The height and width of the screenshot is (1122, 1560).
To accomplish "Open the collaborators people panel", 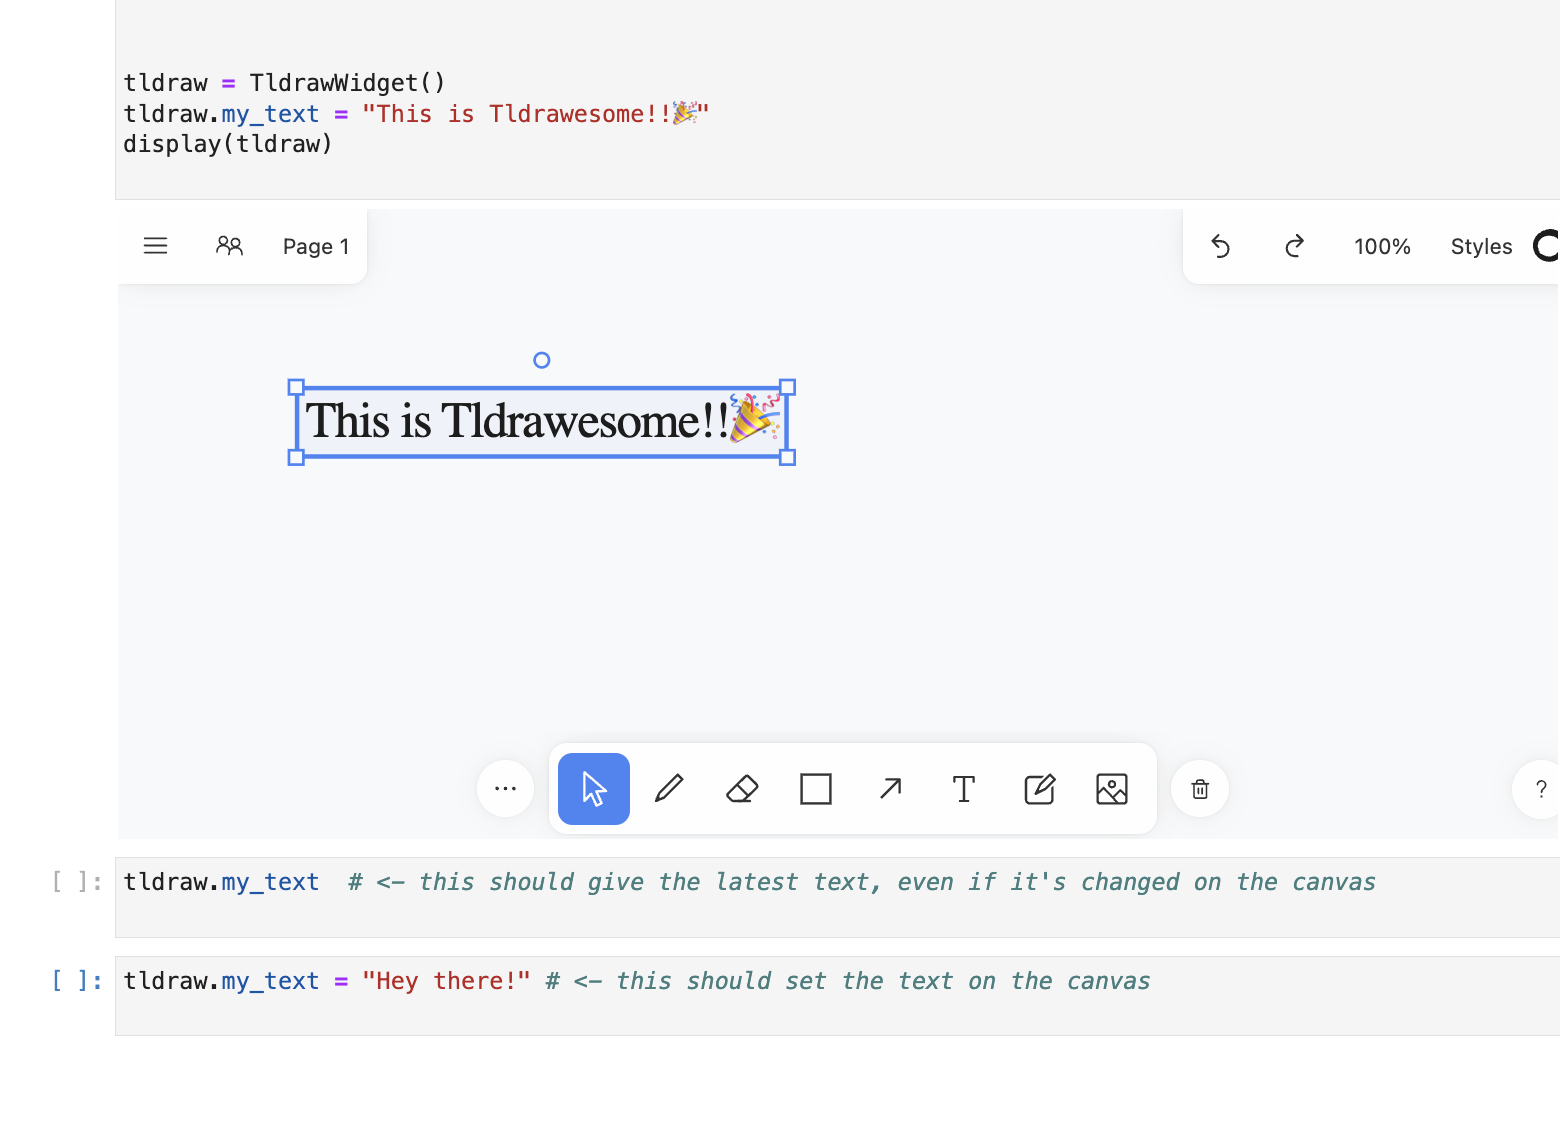I will point(230,245).
